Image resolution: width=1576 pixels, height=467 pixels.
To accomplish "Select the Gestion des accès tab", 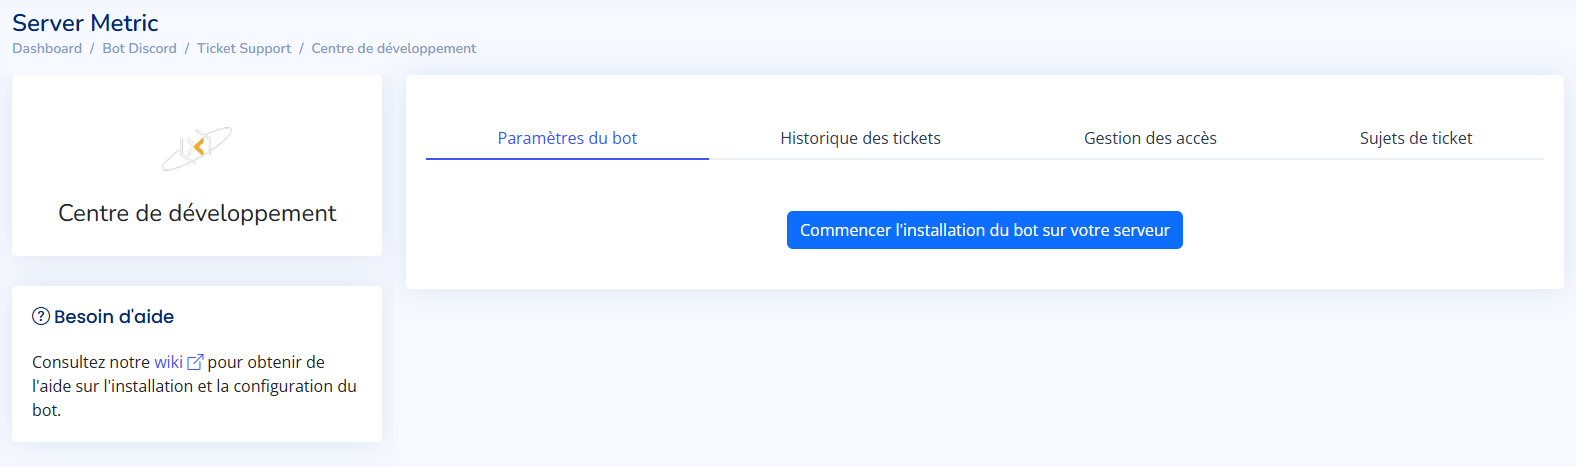I will pyautogui.click(x=1150, y=138).
